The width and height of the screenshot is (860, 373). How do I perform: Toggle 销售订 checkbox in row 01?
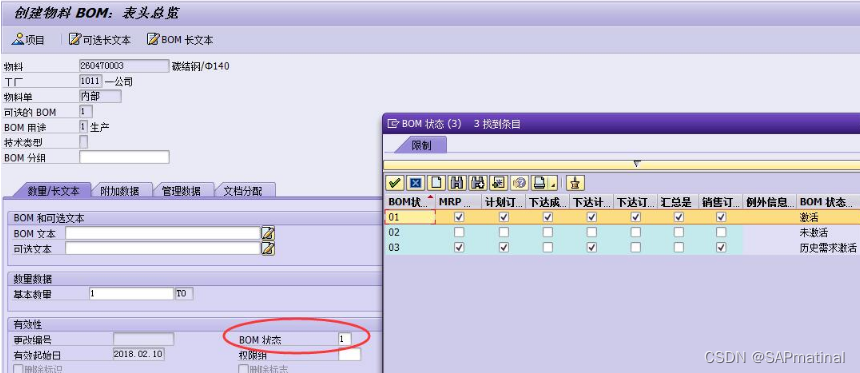click(x=721, y=217)
